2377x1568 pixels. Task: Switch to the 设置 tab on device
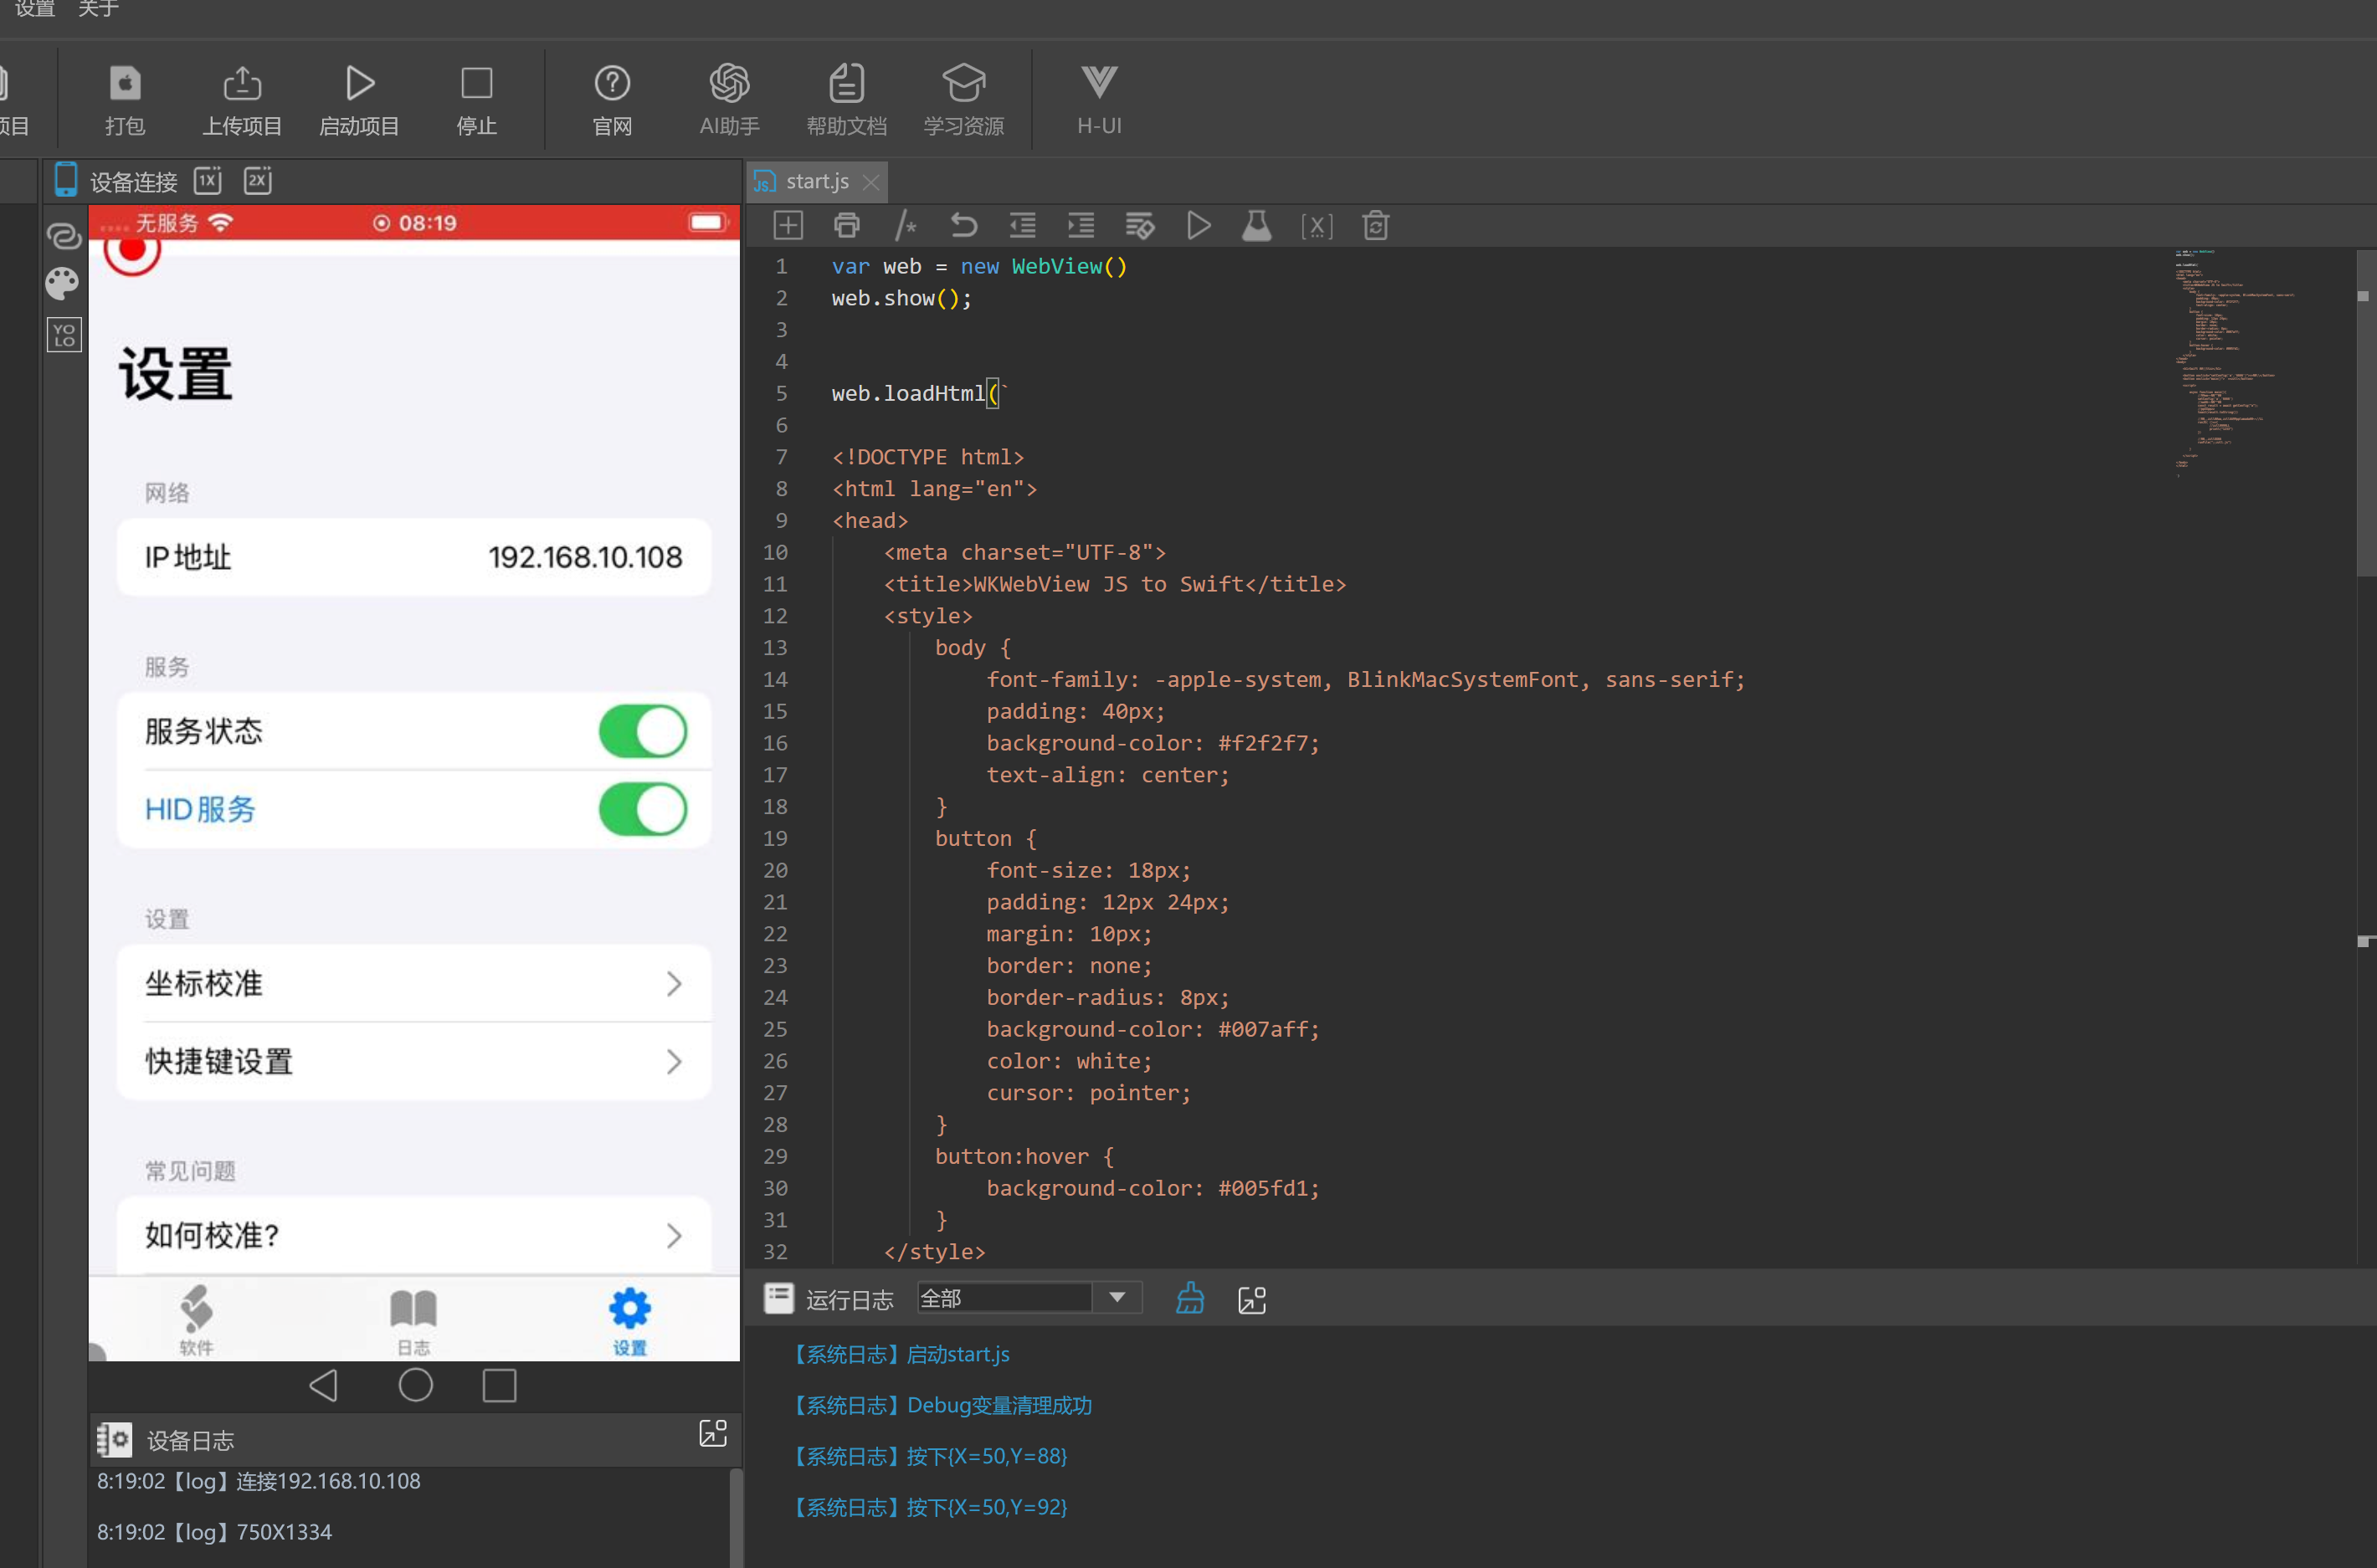[630, 1320]
